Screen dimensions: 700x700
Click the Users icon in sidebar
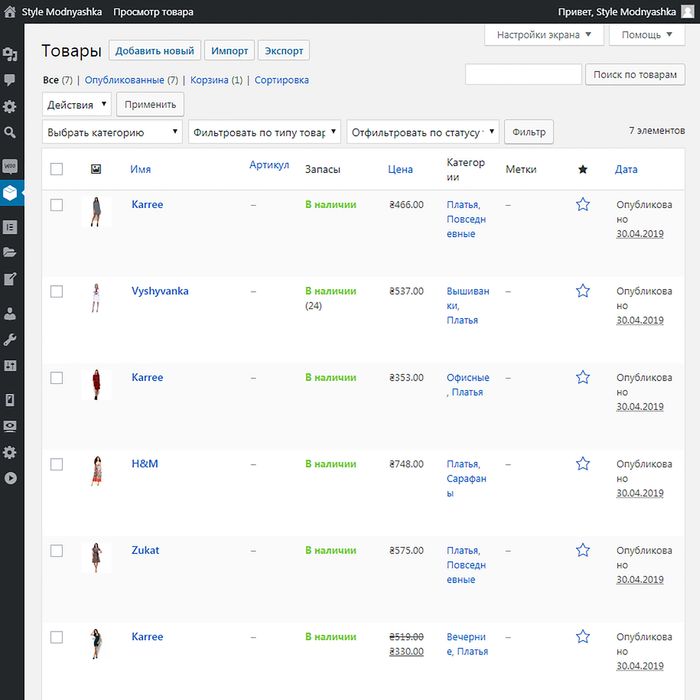click(10, 314)
